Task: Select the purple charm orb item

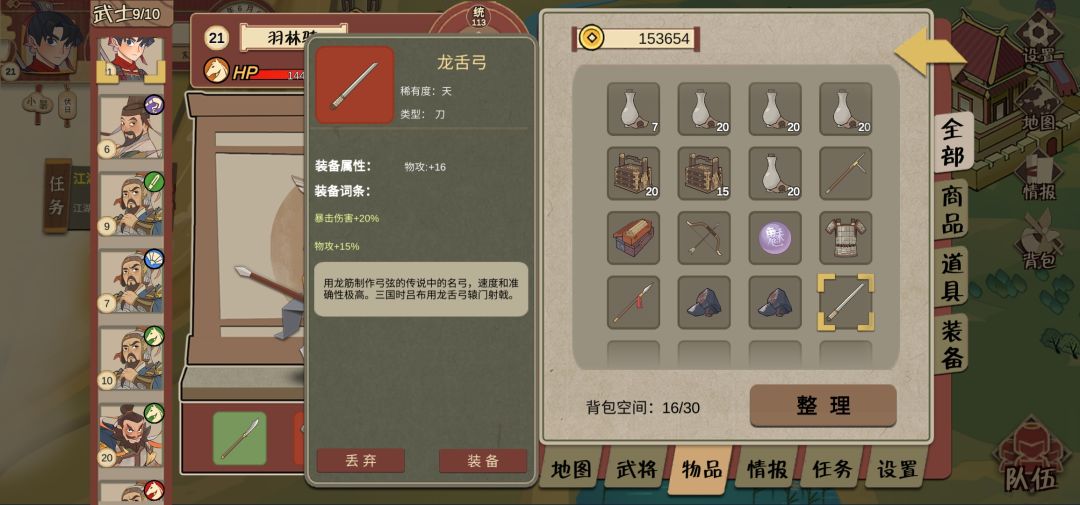Action: [775, 238]
